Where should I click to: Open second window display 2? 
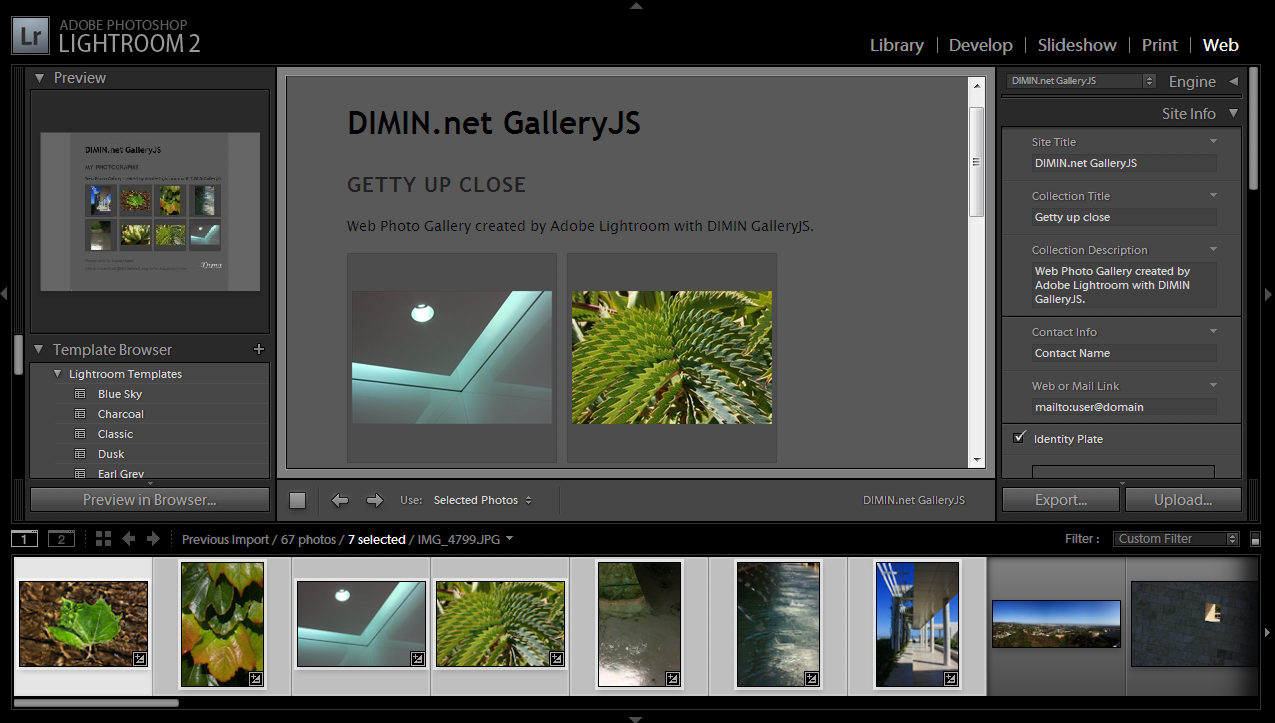click(x=61, y=539)
